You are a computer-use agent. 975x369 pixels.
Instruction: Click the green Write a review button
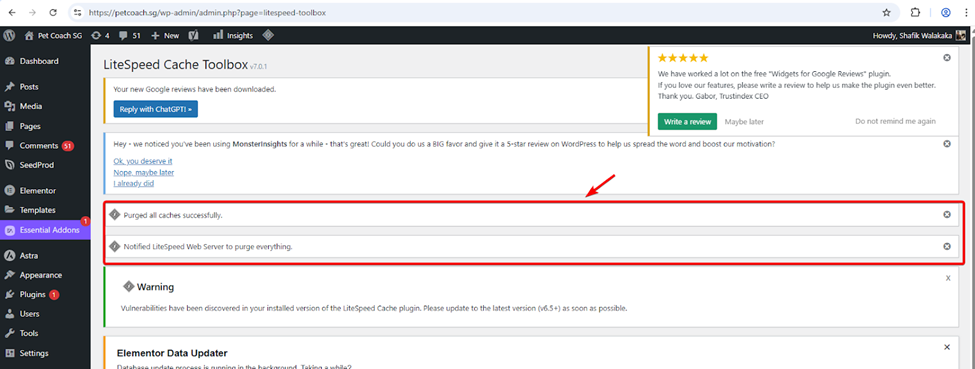[x=687, y=121]
